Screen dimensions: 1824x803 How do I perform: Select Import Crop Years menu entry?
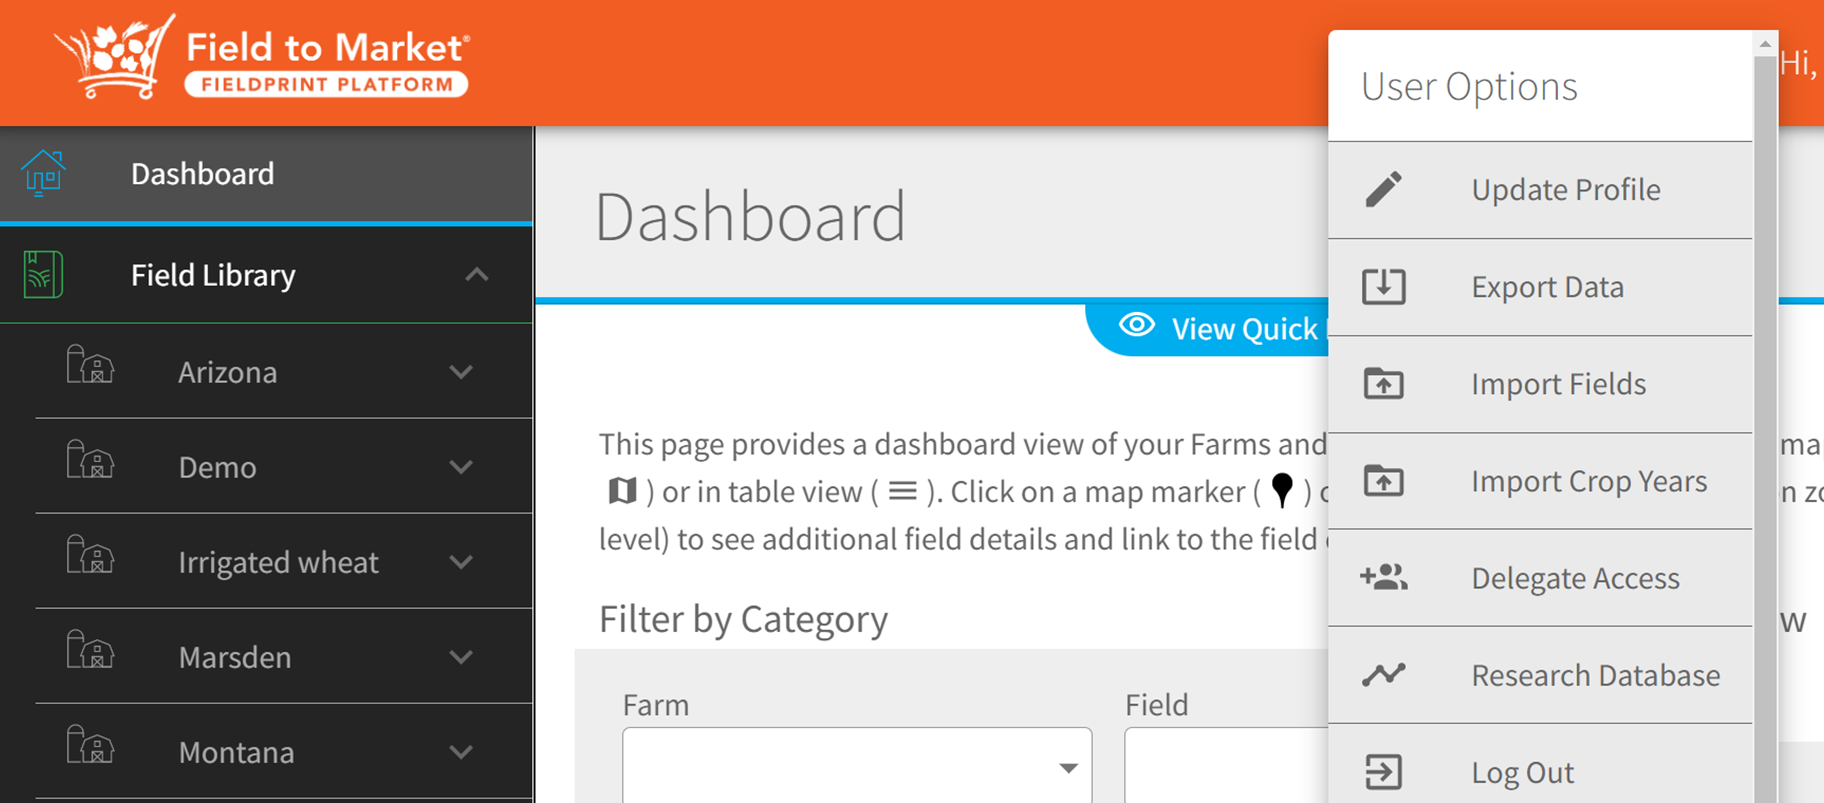1540,481
